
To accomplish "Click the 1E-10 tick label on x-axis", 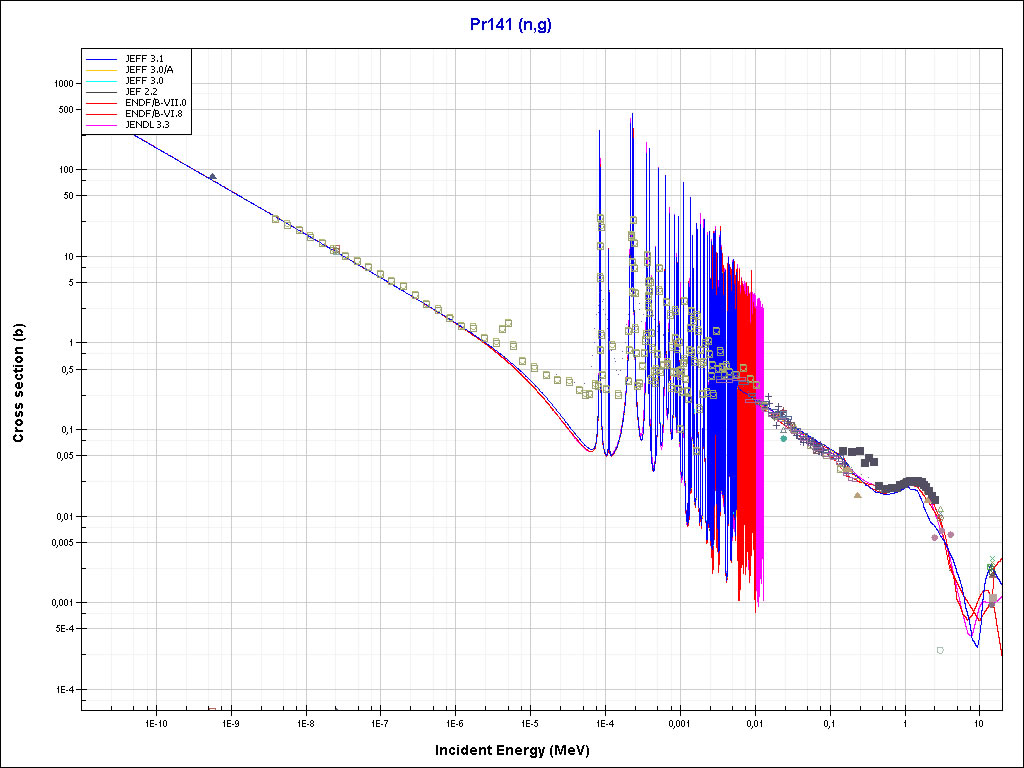I will pyautogui.click(x=155, y=722).
